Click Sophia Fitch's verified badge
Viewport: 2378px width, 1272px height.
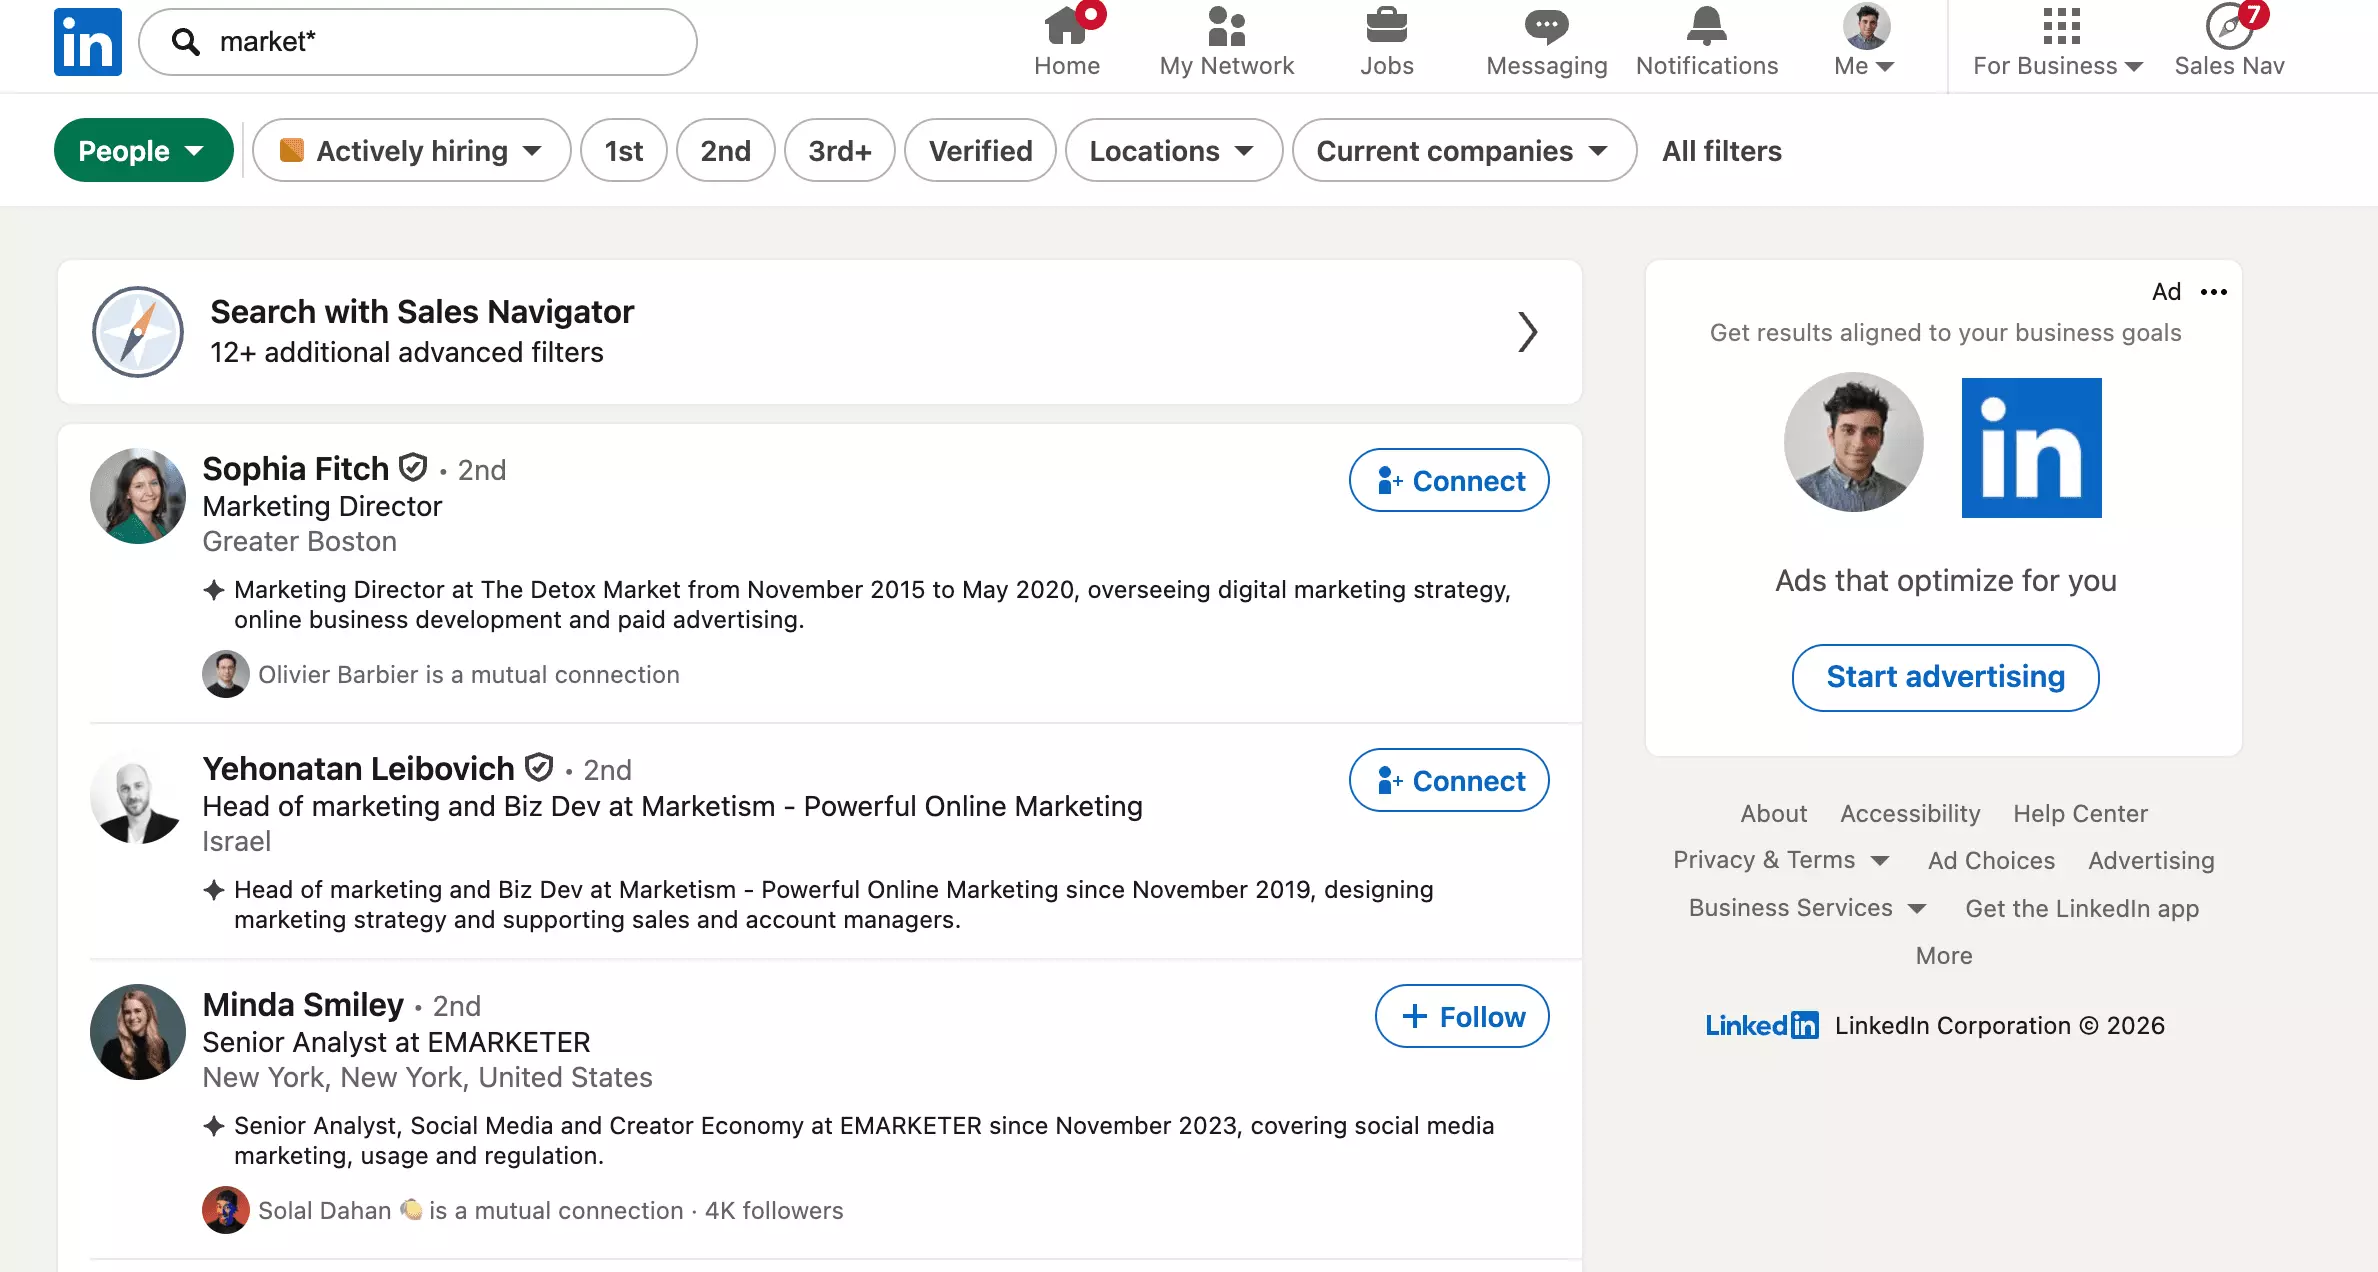point(413,468)
